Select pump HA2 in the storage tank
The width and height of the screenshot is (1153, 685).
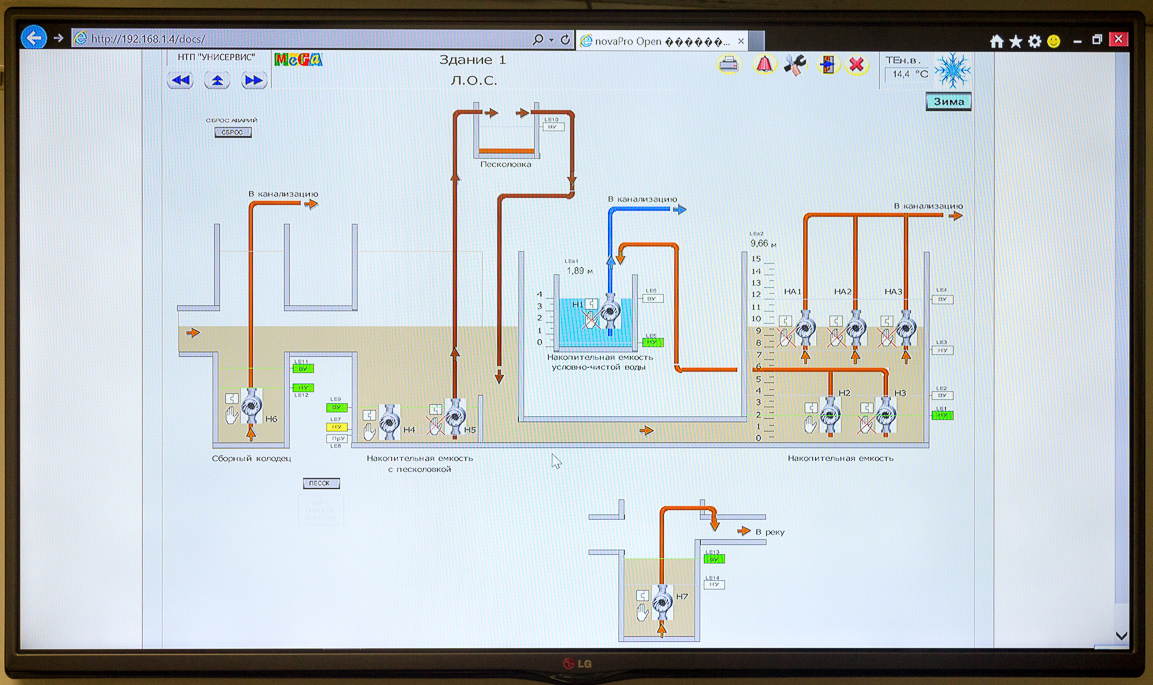point(856,326)
